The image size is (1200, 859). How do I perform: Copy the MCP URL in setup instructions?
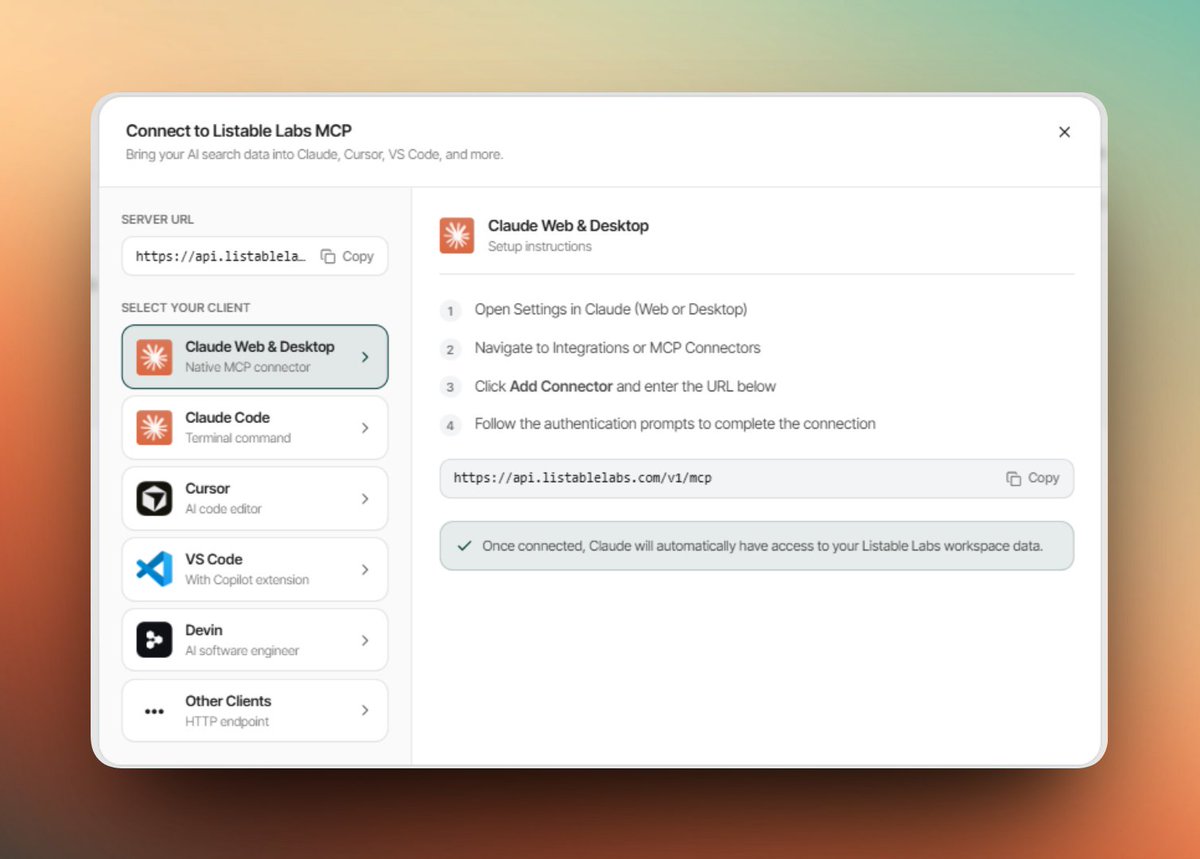pyautogui.click(x=1032, y=478)
